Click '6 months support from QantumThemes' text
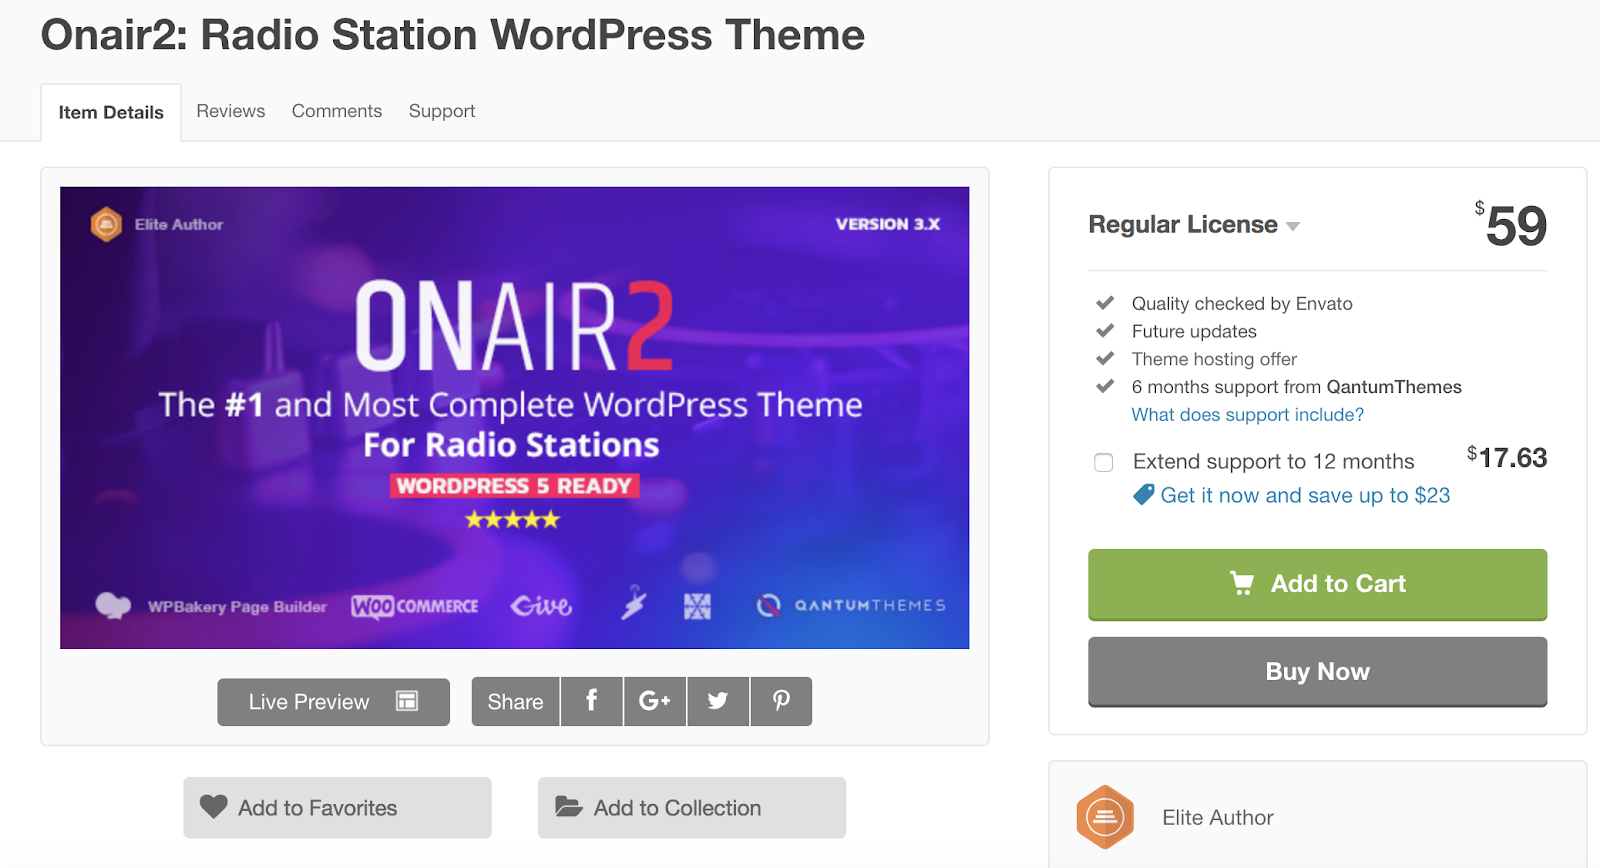 click(1296, 387)
